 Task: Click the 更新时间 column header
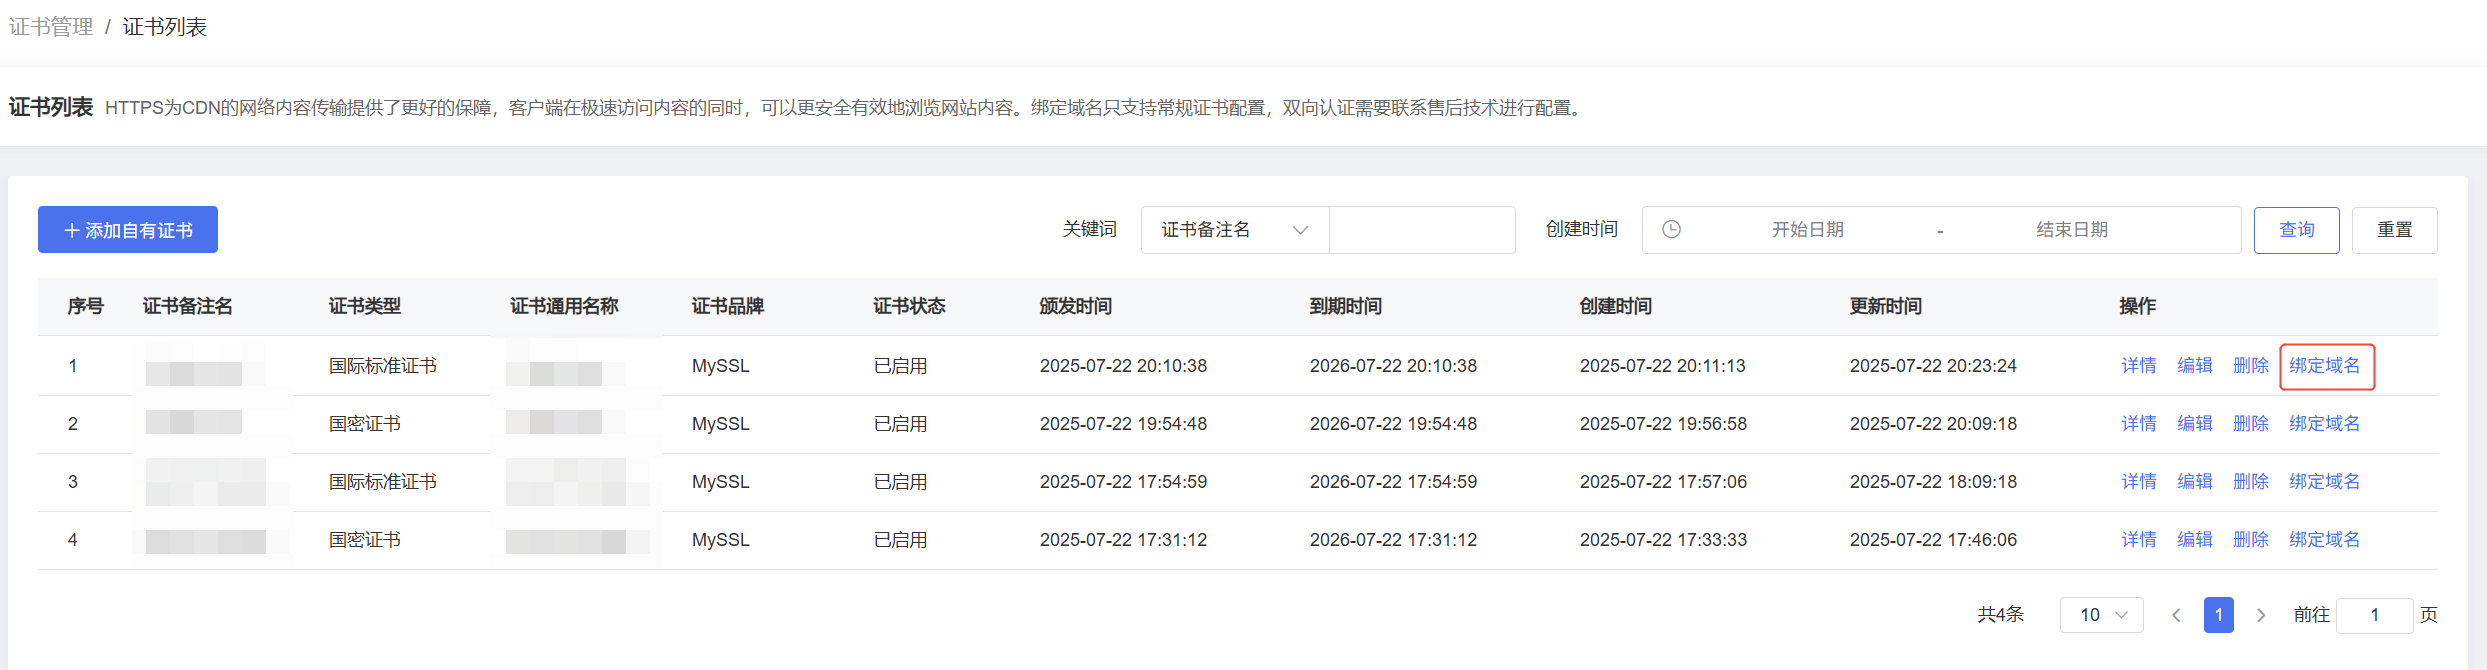click(1886, 306)
